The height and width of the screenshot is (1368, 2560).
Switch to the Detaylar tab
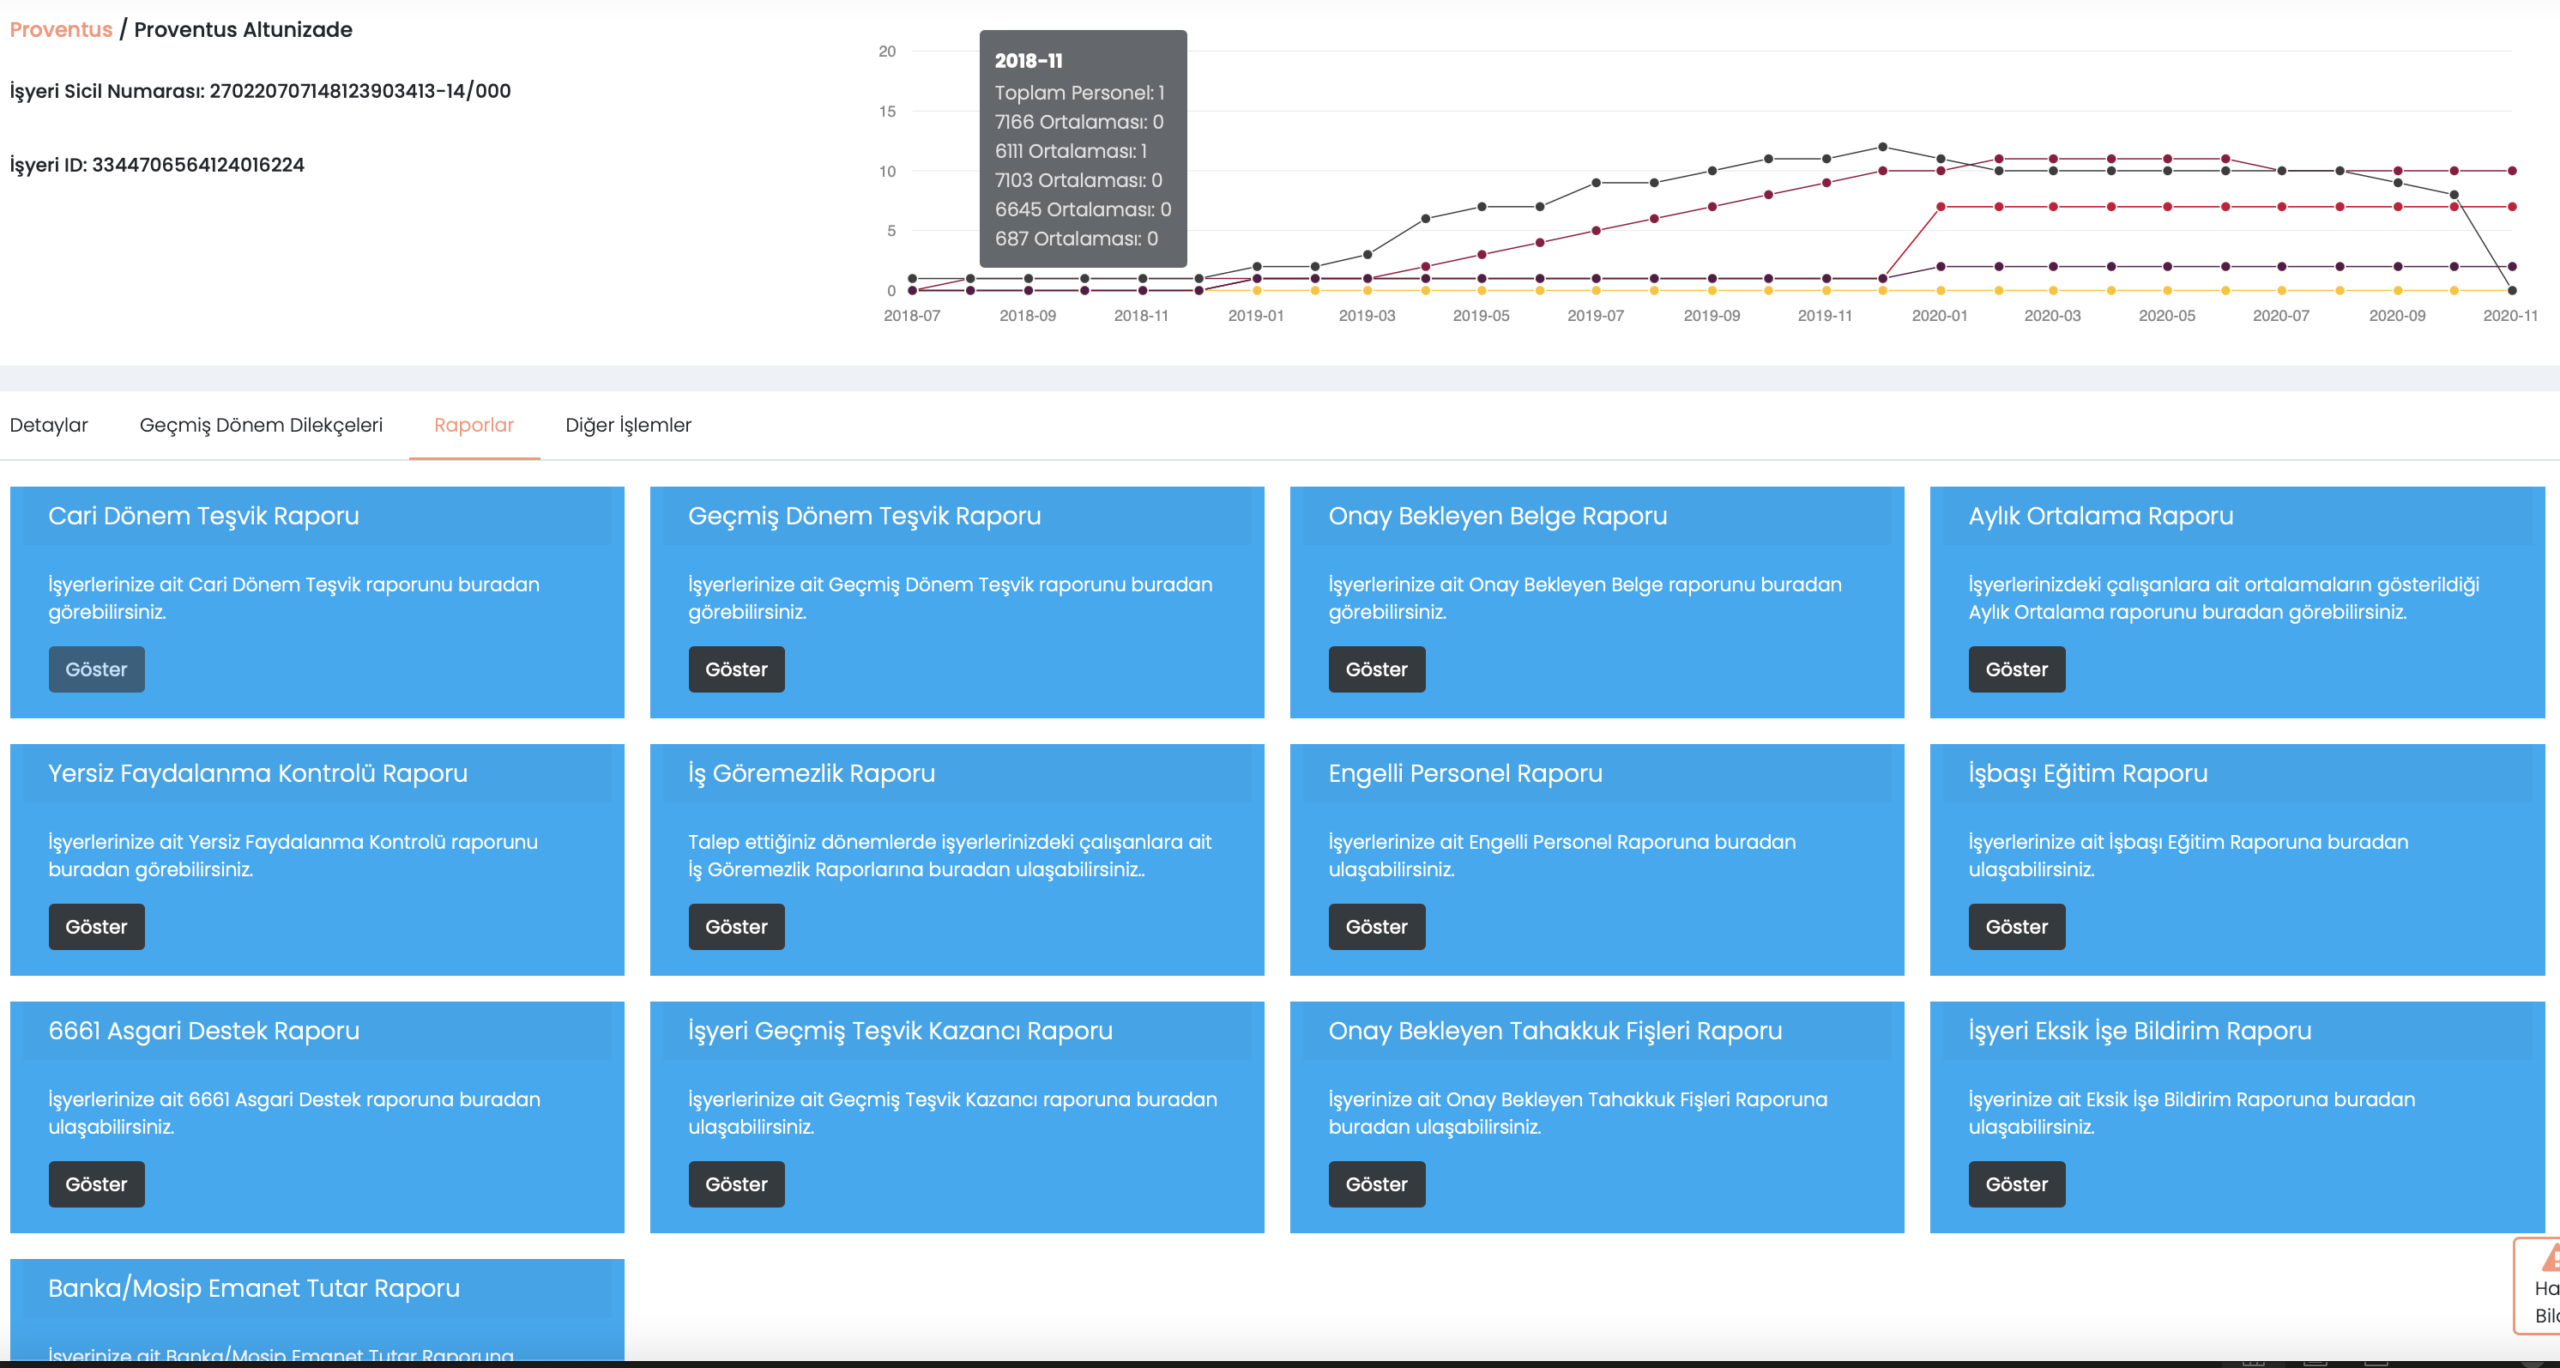tap(49, 425)
